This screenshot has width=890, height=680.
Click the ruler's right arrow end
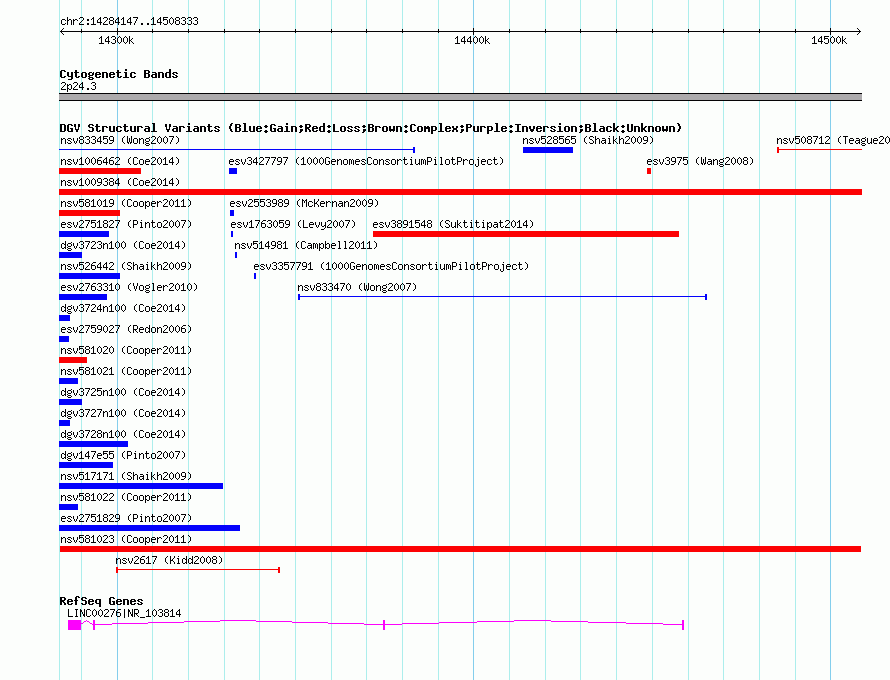[x=859, y=31]
